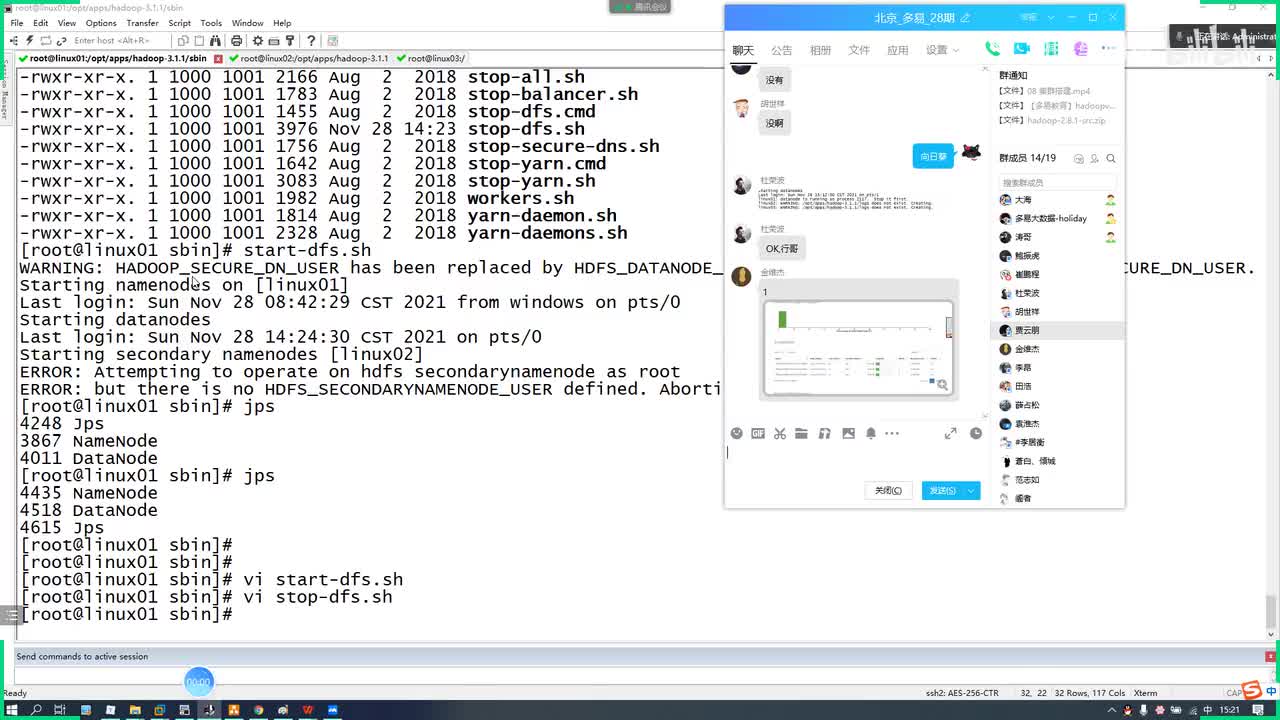
Task: Select member 多易大数据-holiday in the list
Action: (x=1057, y=218)
